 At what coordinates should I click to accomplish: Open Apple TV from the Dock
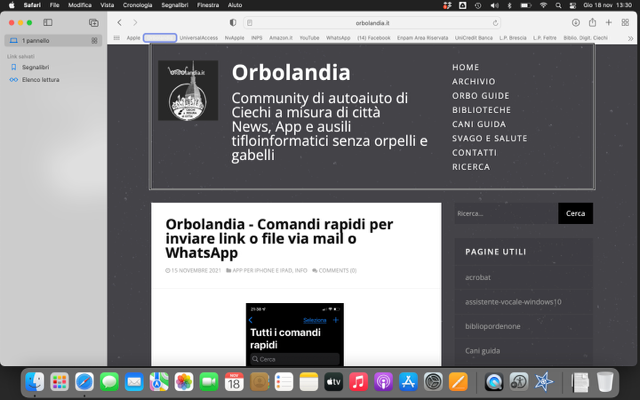click(x=333, y=382)
